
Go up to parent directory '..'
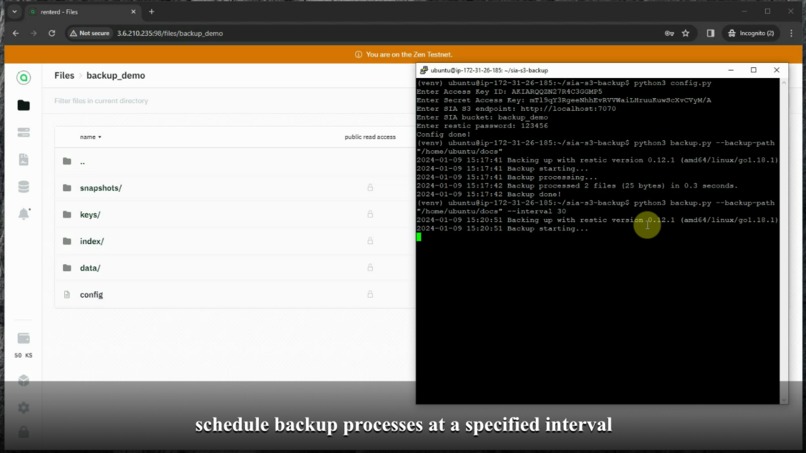click(82, 161)
